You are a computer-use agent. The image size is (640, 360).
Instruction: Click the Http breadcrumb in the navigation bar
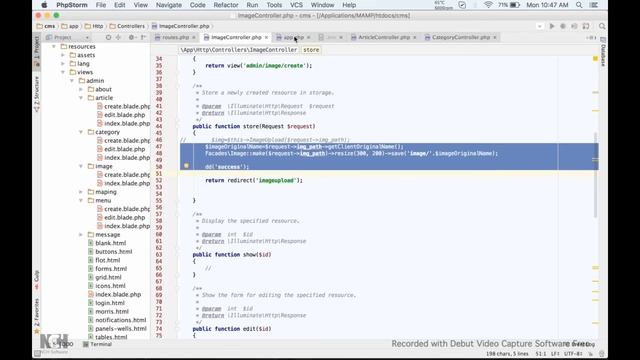click(94, 26)
